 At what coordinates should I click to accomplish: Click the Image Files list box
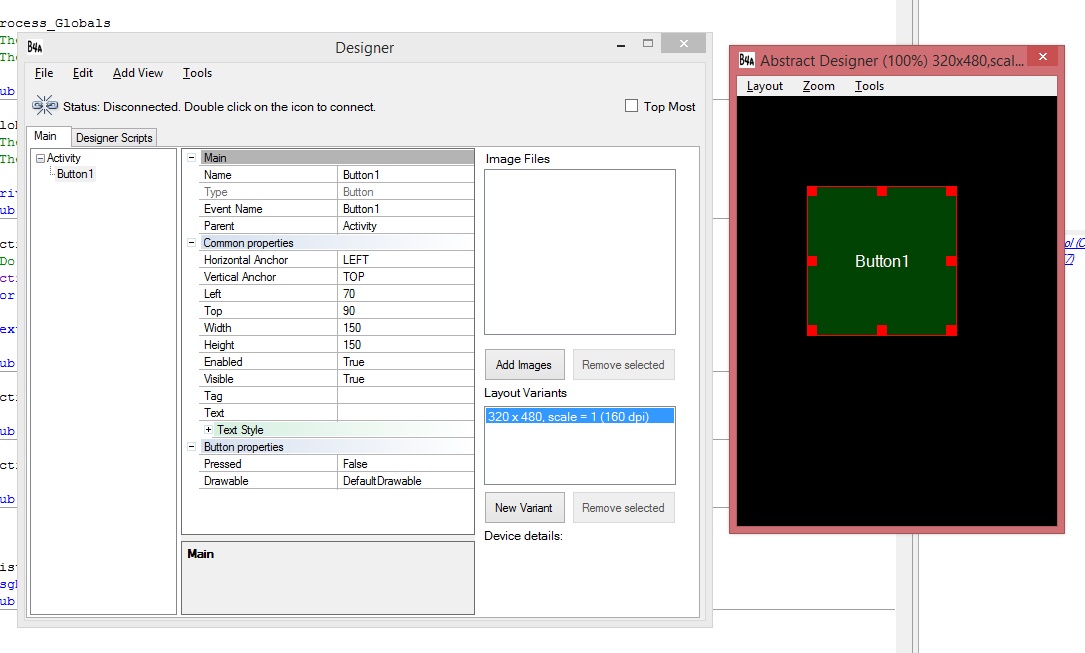click(580, 252)
